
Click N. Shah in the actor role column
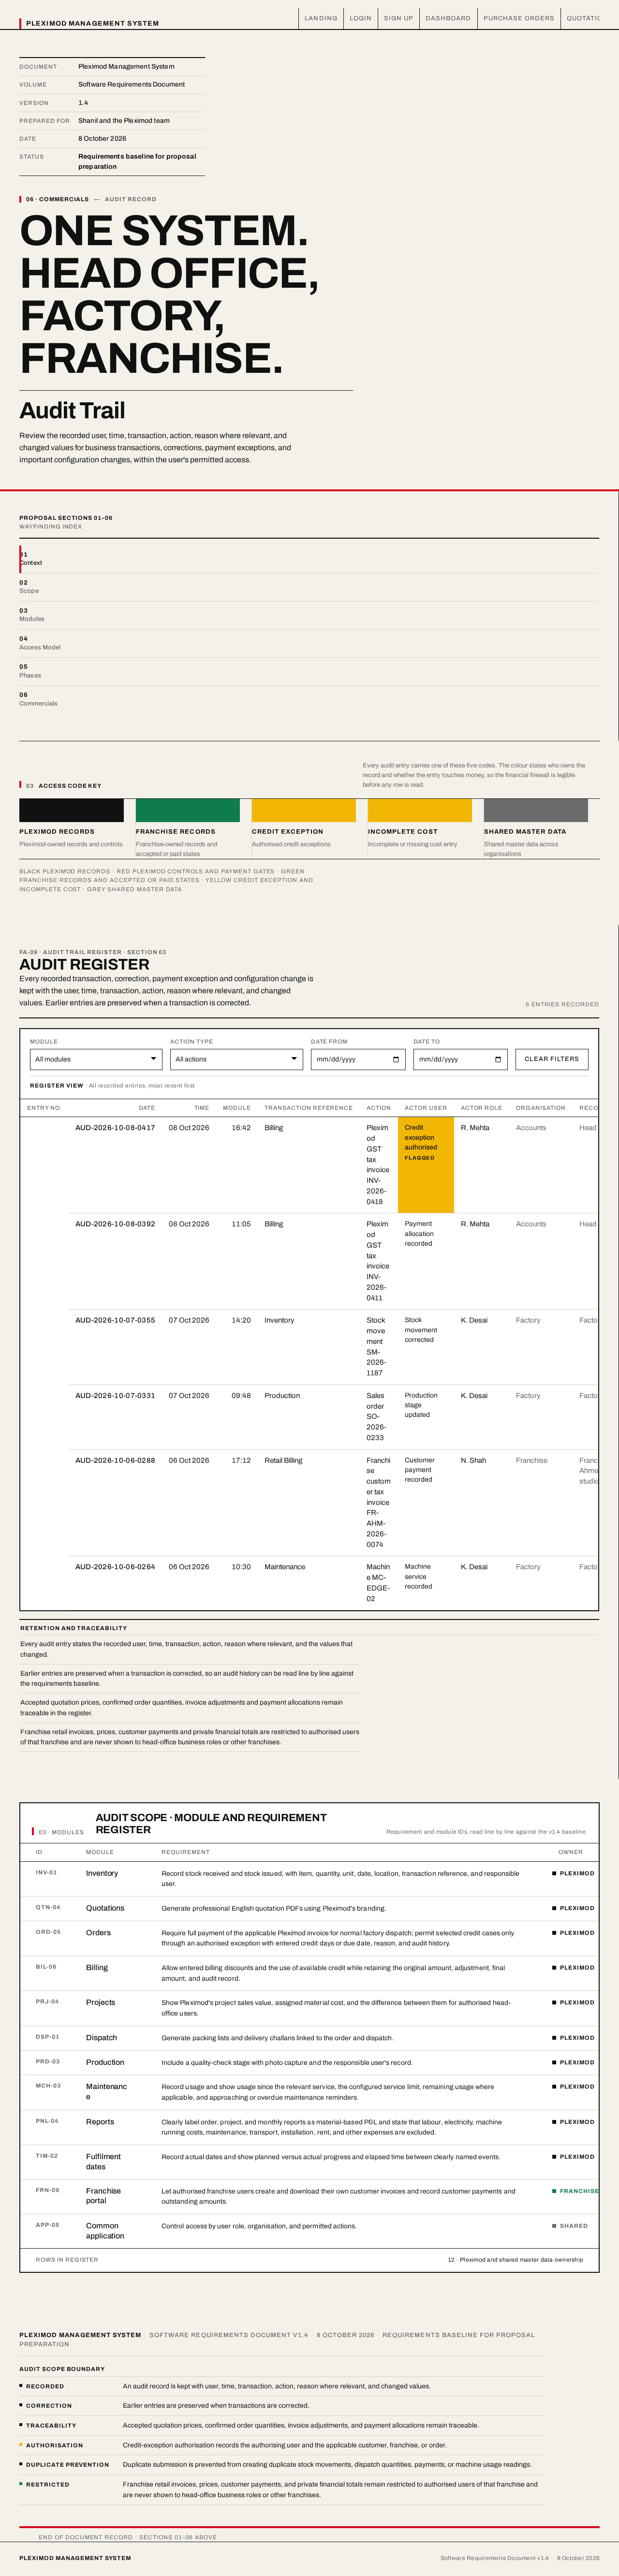(x=474, y=1461)
